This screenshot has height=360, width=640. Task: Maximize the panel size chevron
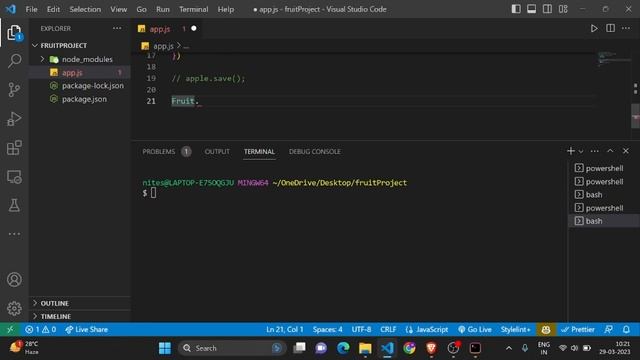[x=610, y=151]
